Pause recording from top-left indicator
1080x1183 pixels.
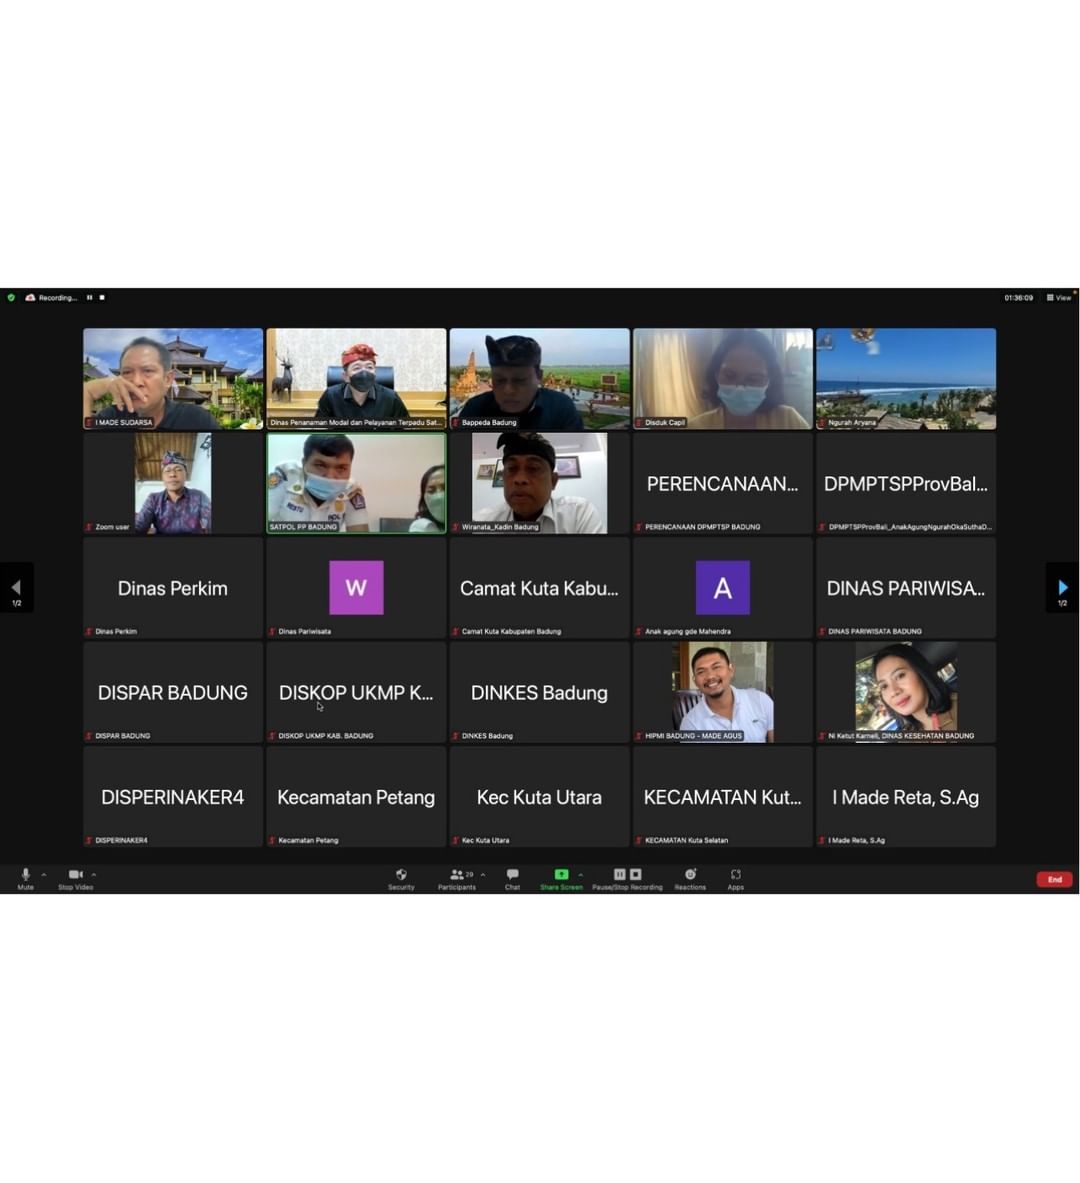click(x=89, y=297)
